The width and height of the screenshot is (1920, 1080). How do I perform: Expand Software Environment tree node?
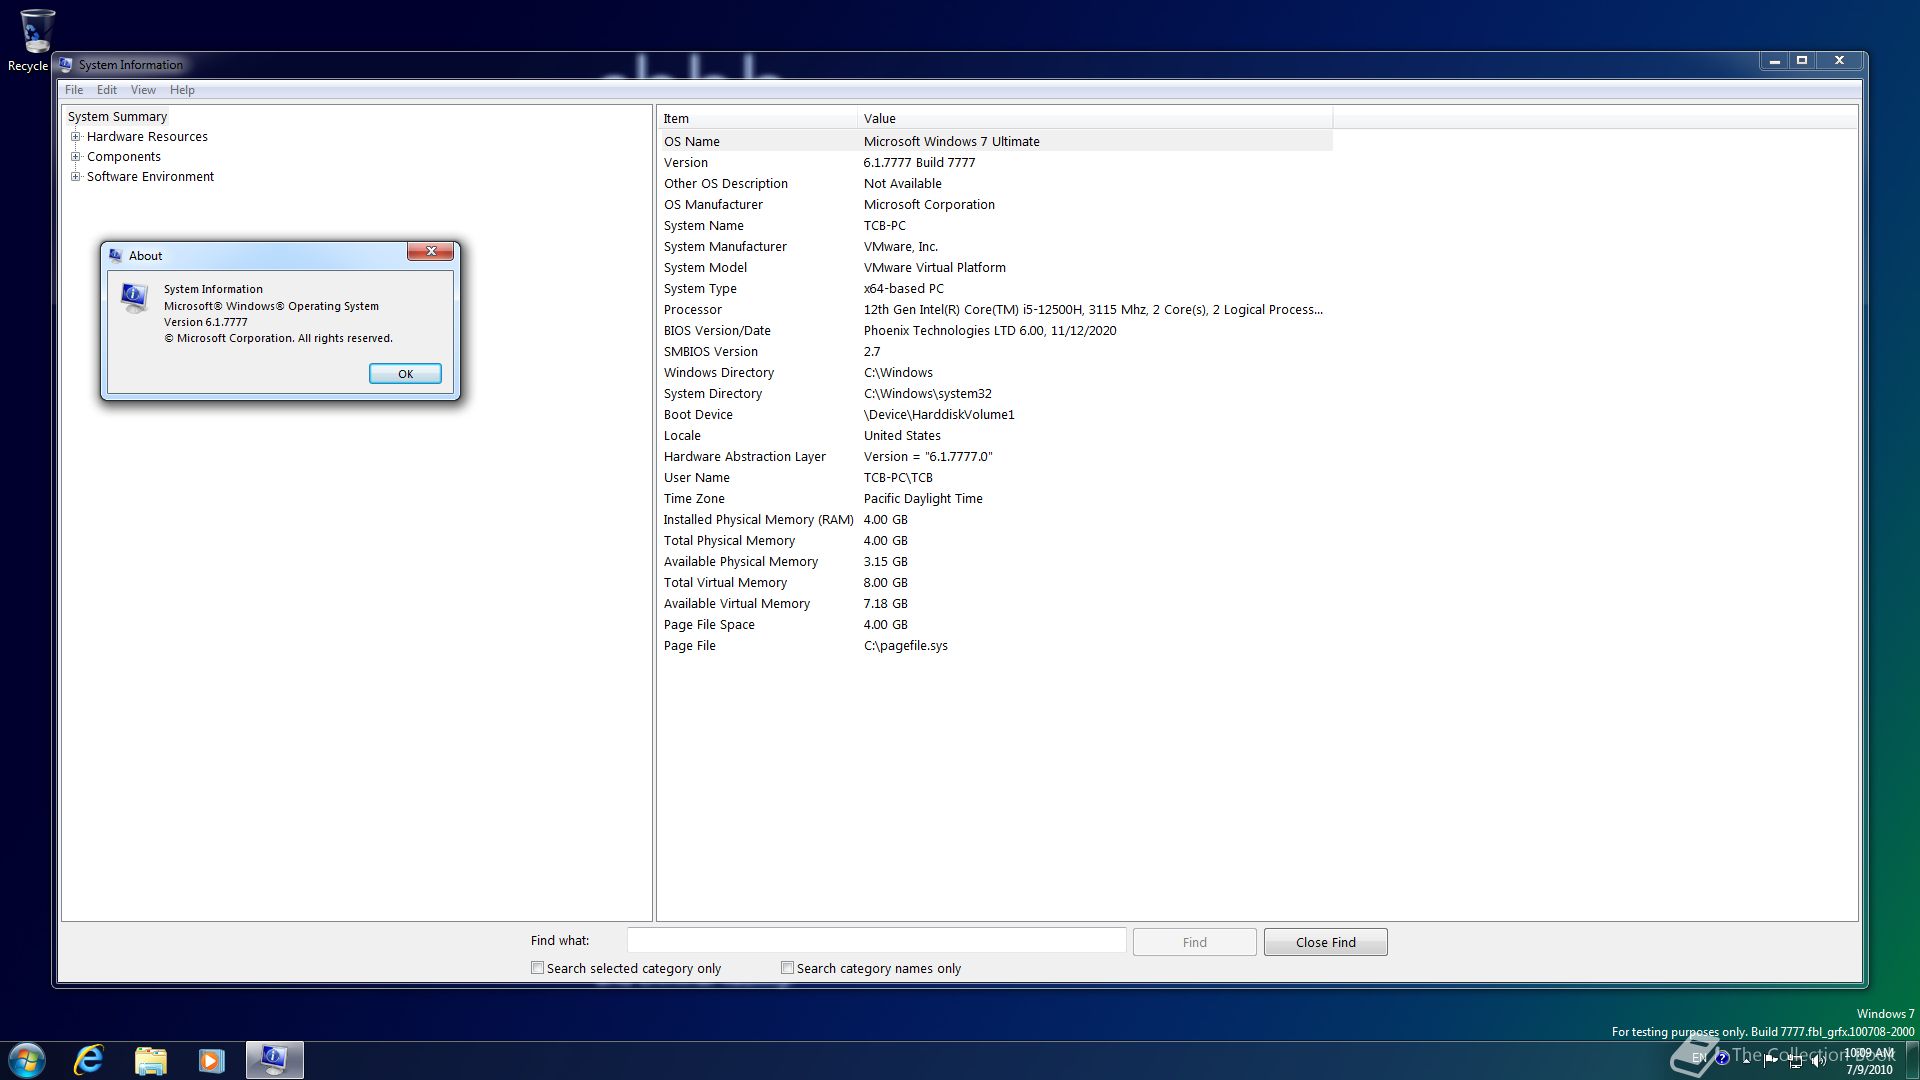(x=75, y=177)
